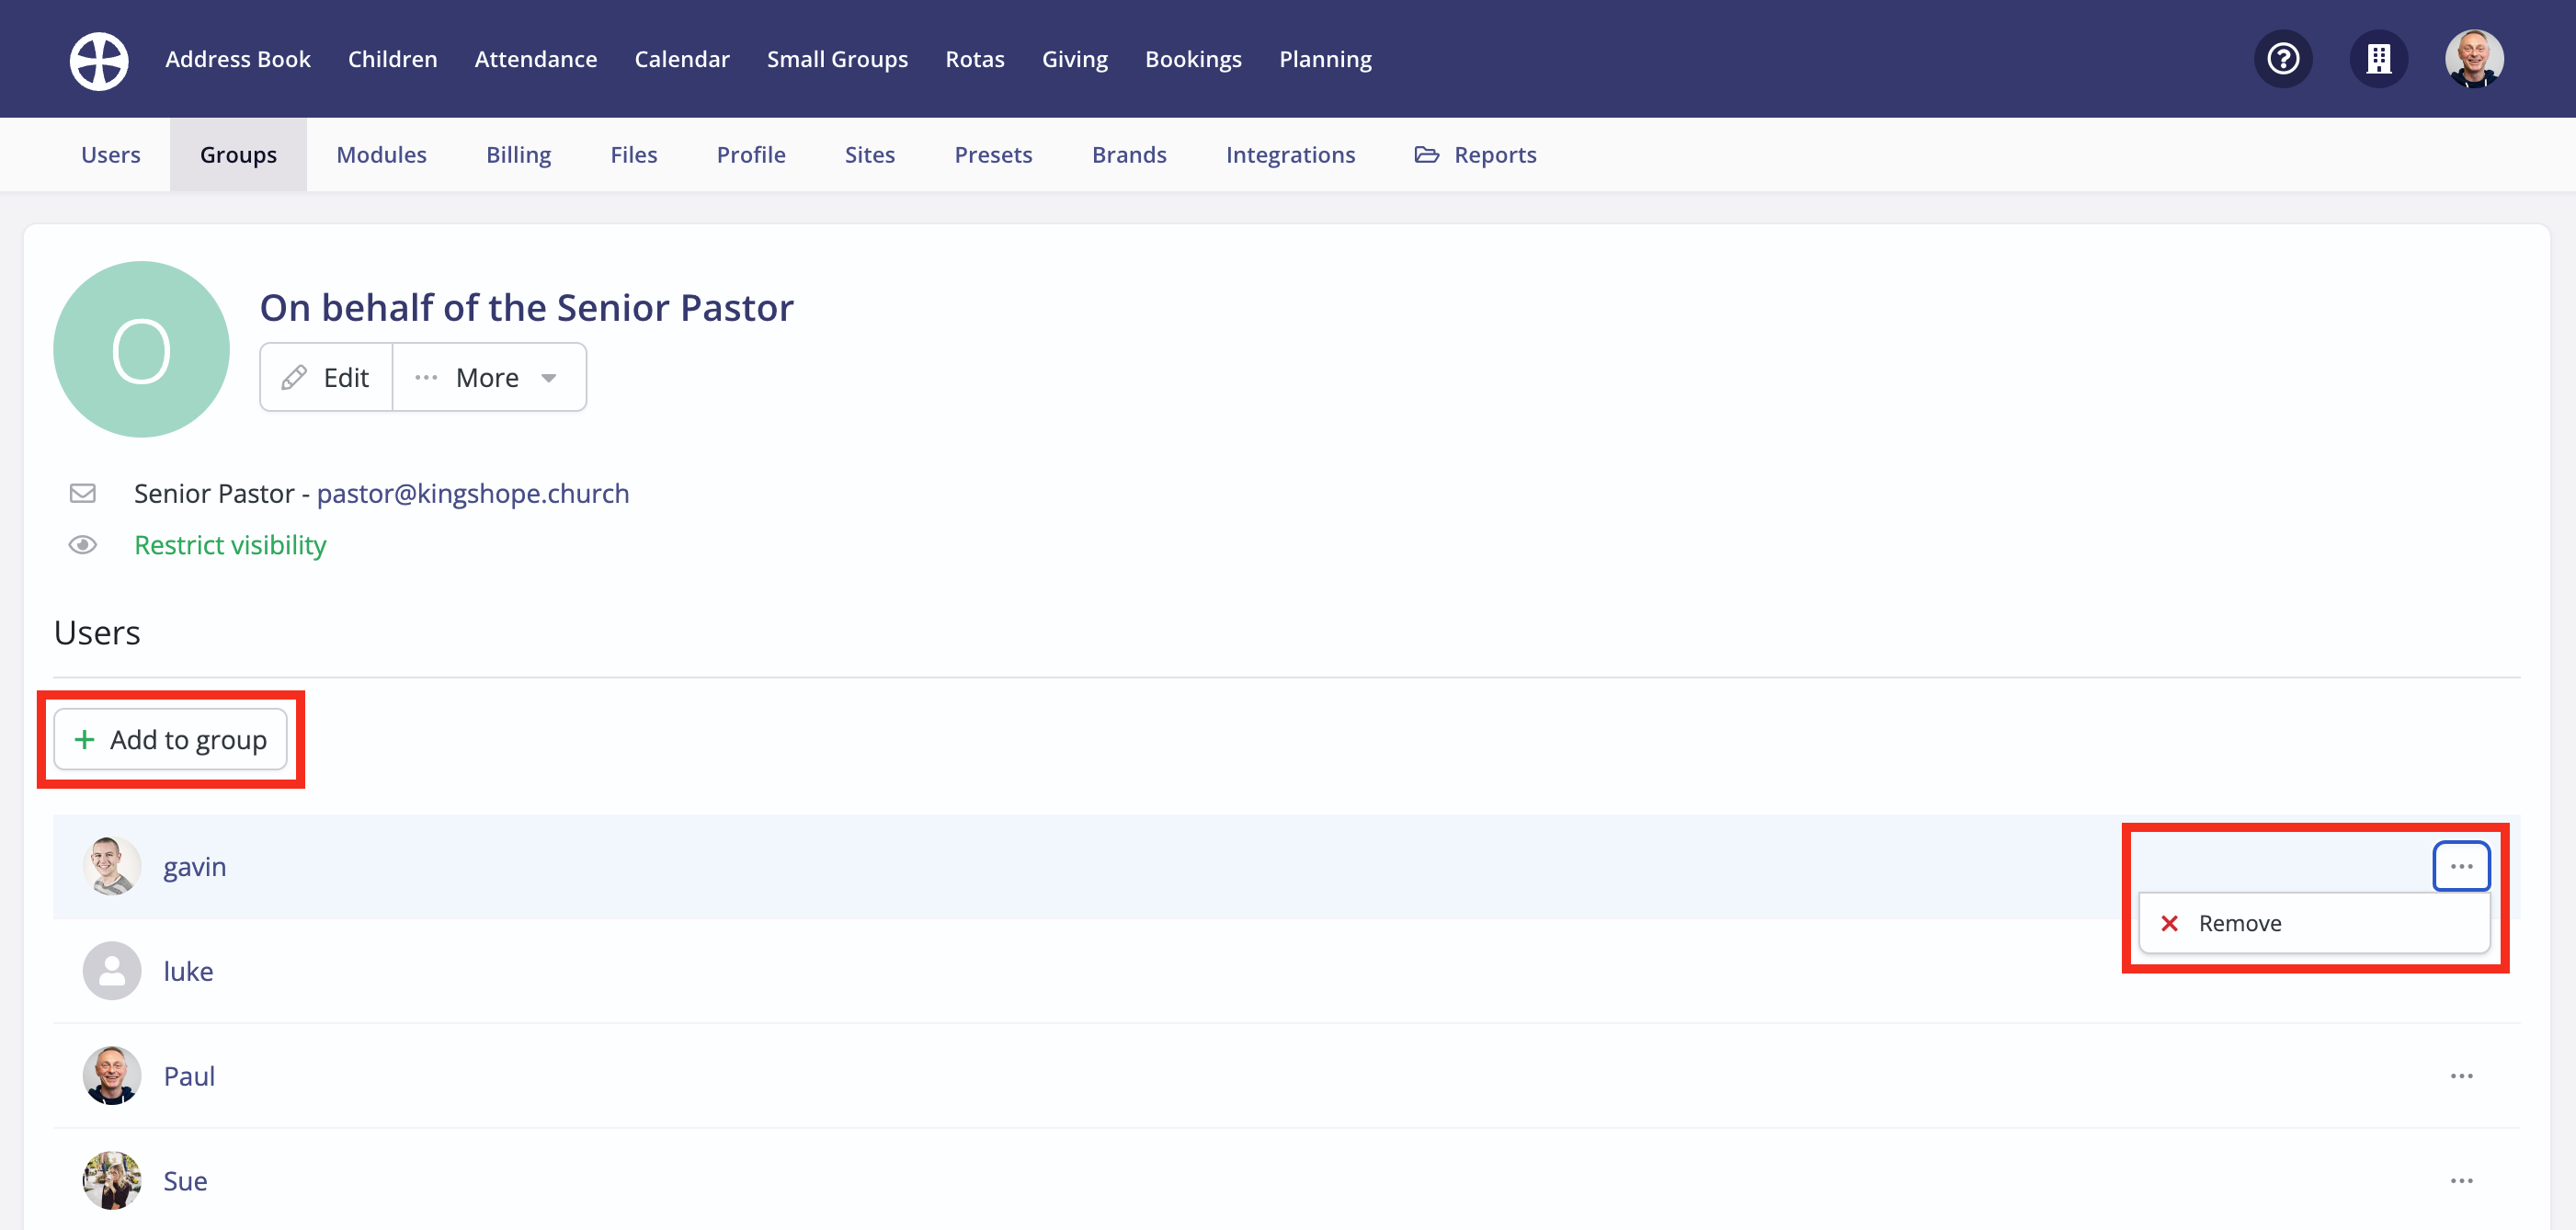Viewport: 2576px width, 1230px height.
Task: Click gavin's profile photo
Action: coord(111,866)
